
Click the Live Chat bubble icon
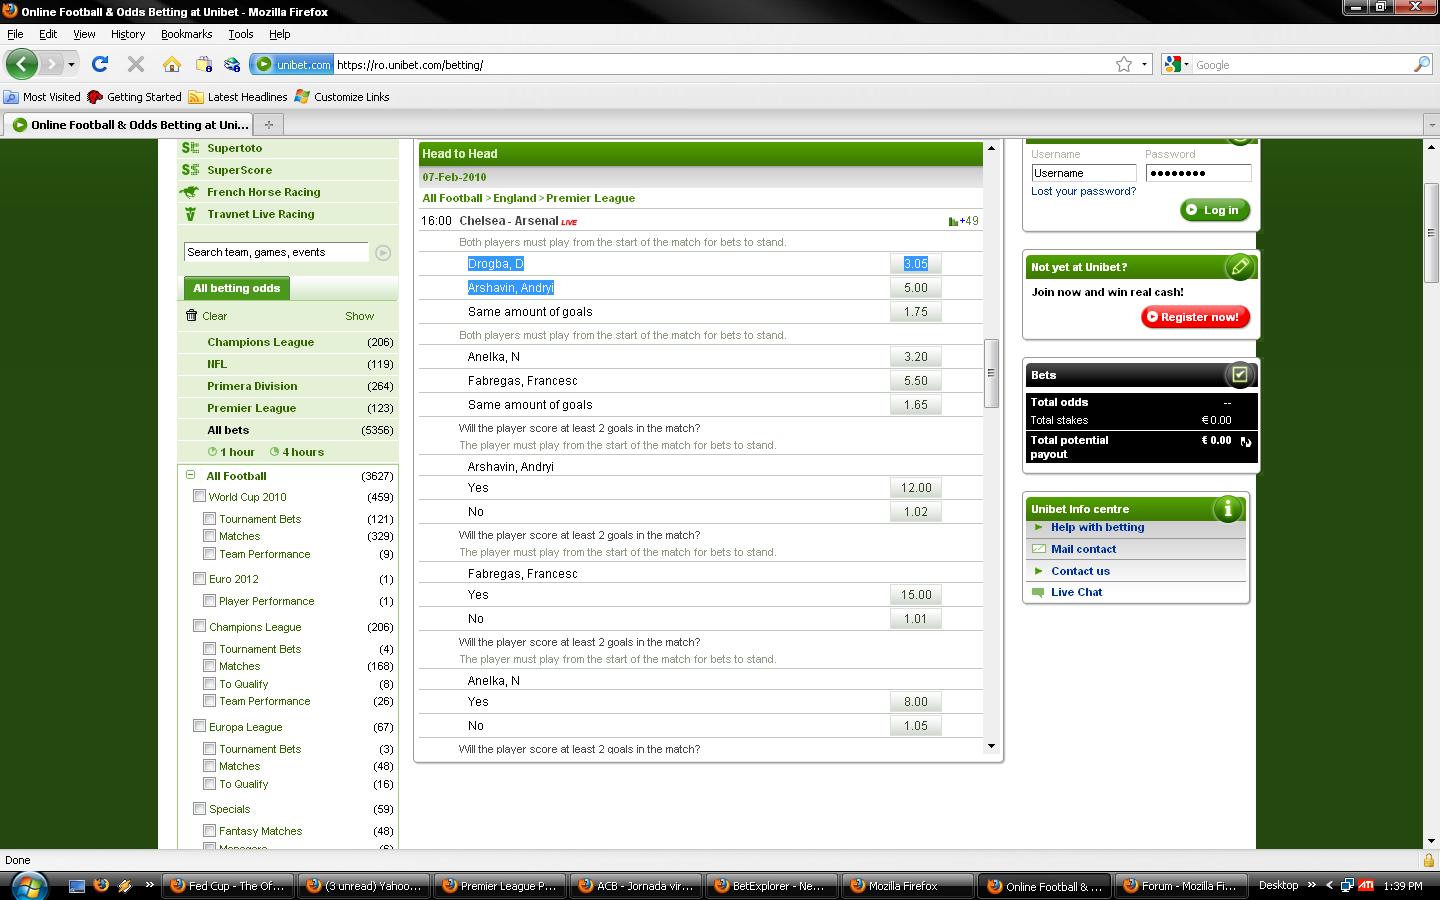(1038, 592)
